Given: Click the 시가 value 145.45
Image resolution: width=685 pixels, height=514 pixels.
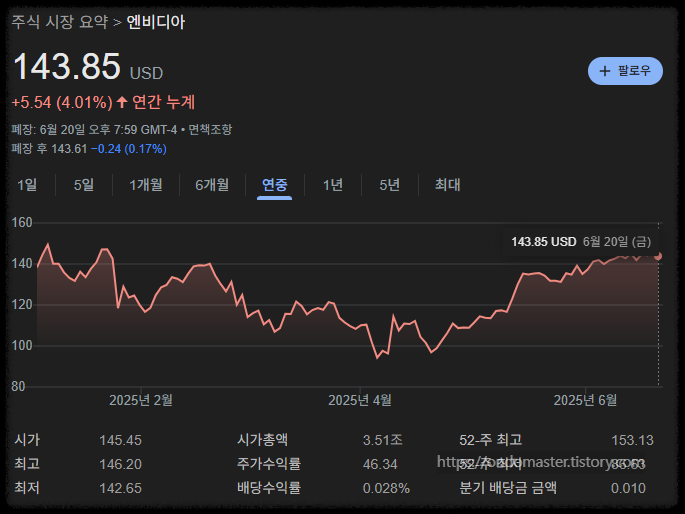Looking at the screenshot, I should [x=121, y=440].
